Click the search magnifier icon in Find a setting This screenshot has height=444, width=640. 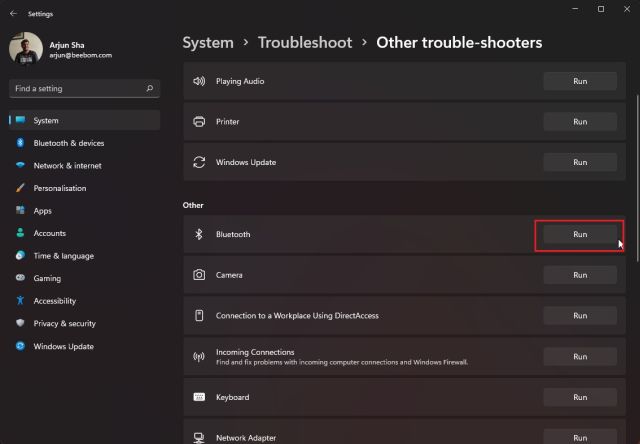click(150, 89)
